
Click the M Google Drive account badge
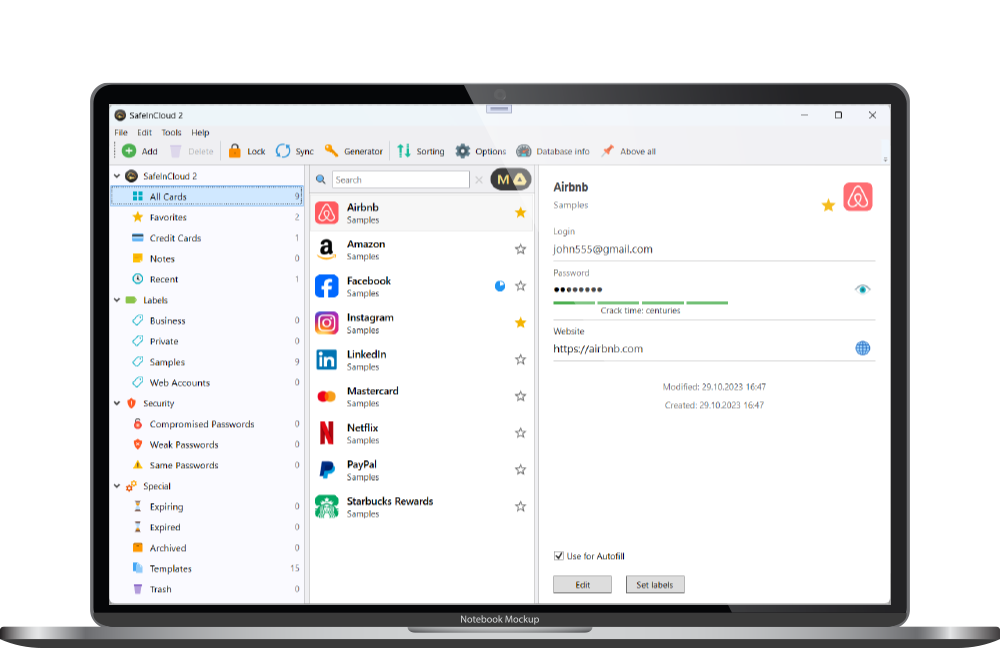click(510, 180)
